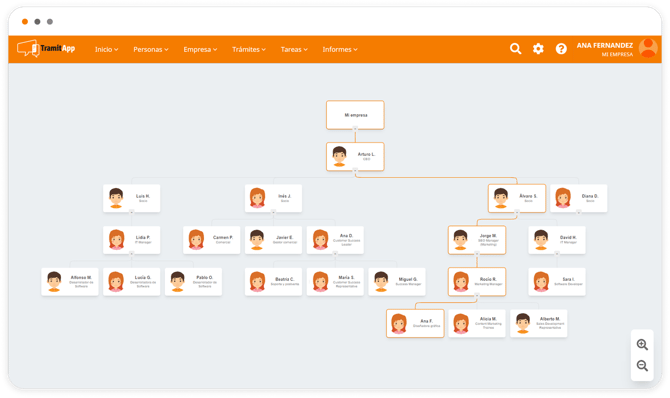Image resolution: width=670 pixels, height=398 pixels.
Task: Collapse subordinates under Lidia P.
Action: tap(132, 254)
